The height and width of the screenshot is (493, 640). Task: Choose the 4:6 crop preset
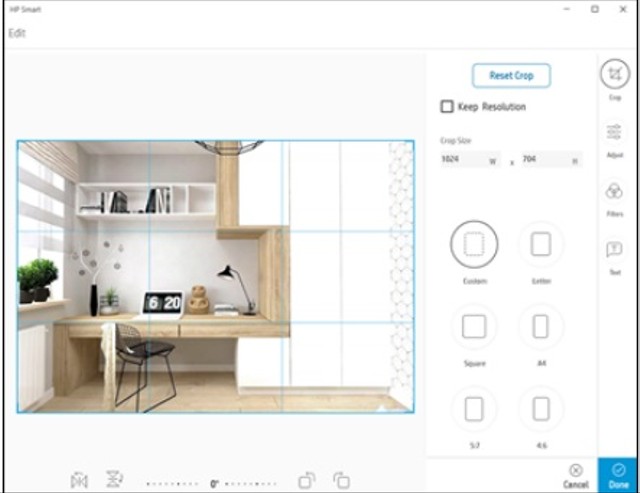coord(541,409)
